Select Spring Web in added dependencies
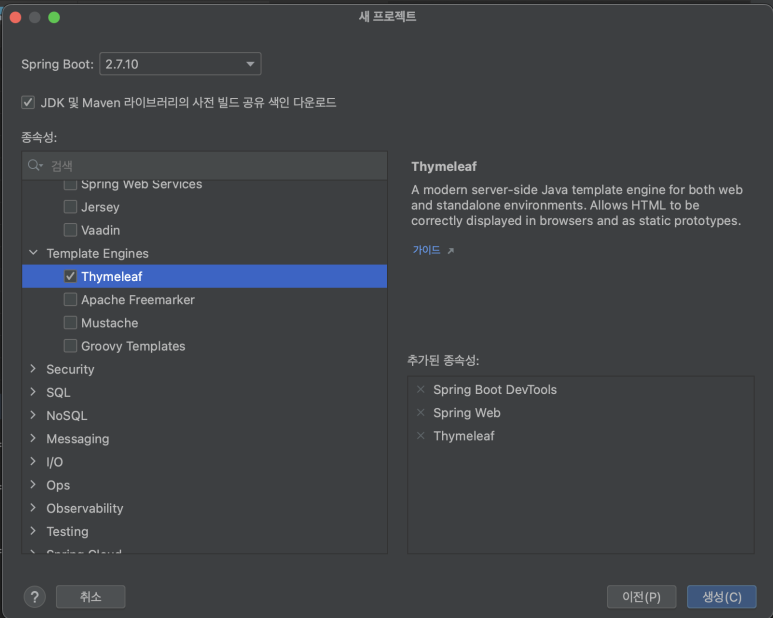Viewport: 773px width, 618px height. pos(467,413)
